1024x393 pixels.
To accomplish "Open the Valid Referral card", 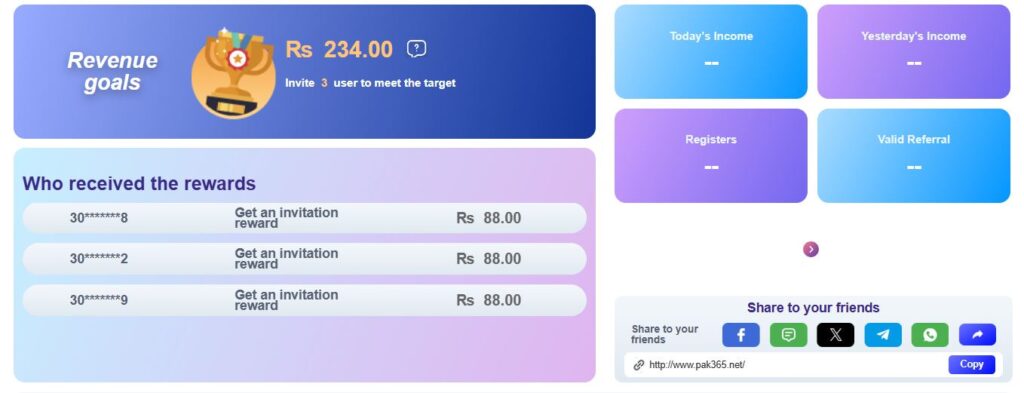I will coord(914,155).
